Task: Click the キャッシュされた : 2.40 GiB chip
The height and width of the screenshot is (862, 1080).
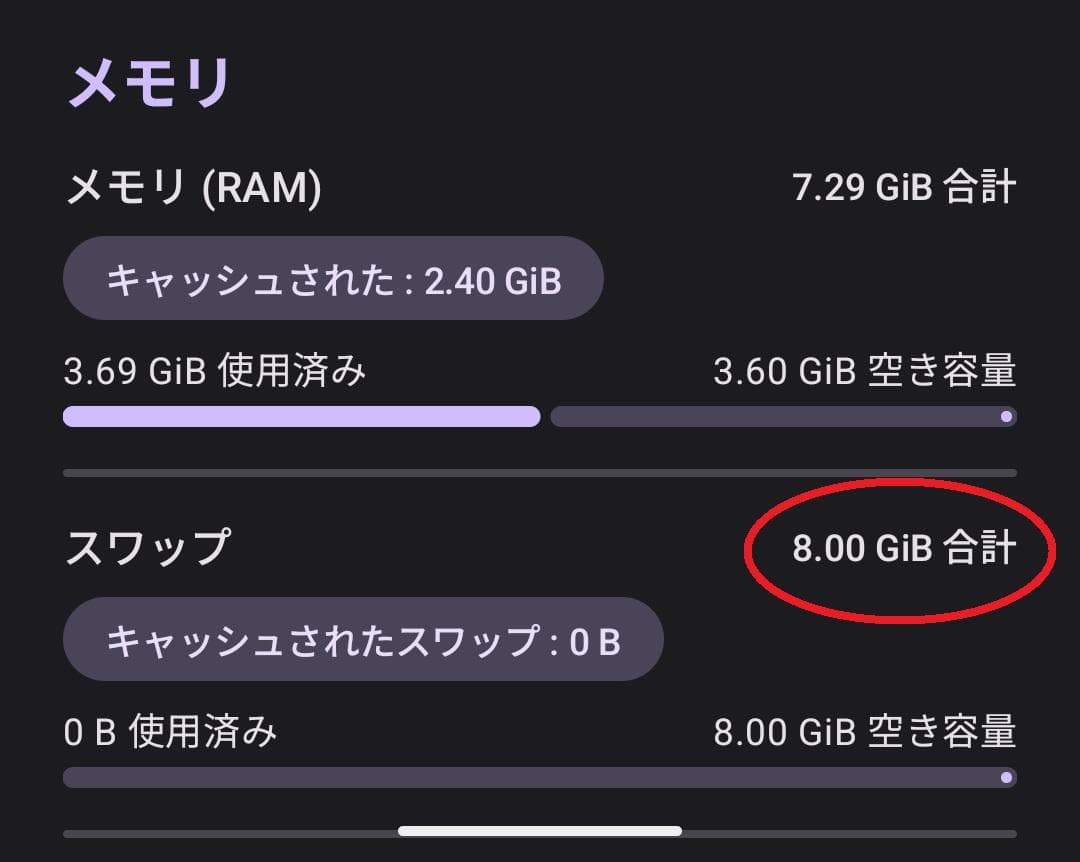Action: coord(332,280)
